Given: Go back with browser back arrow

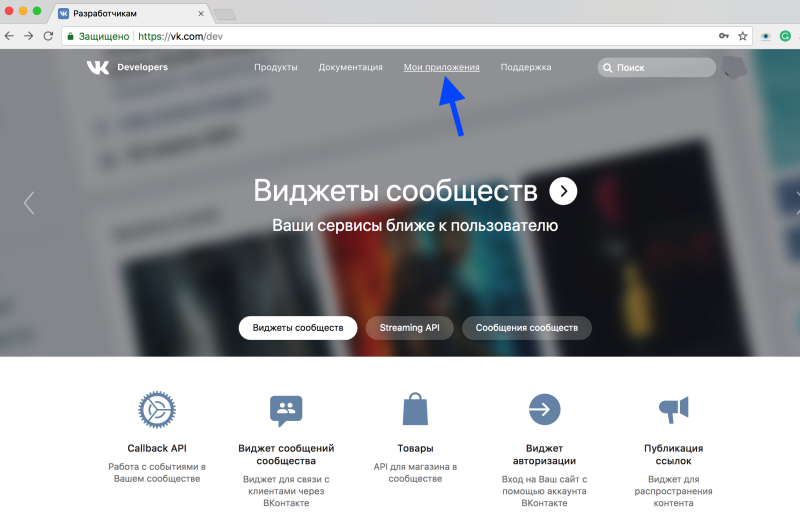Looking at the screenshot, I should coord(9,36).
